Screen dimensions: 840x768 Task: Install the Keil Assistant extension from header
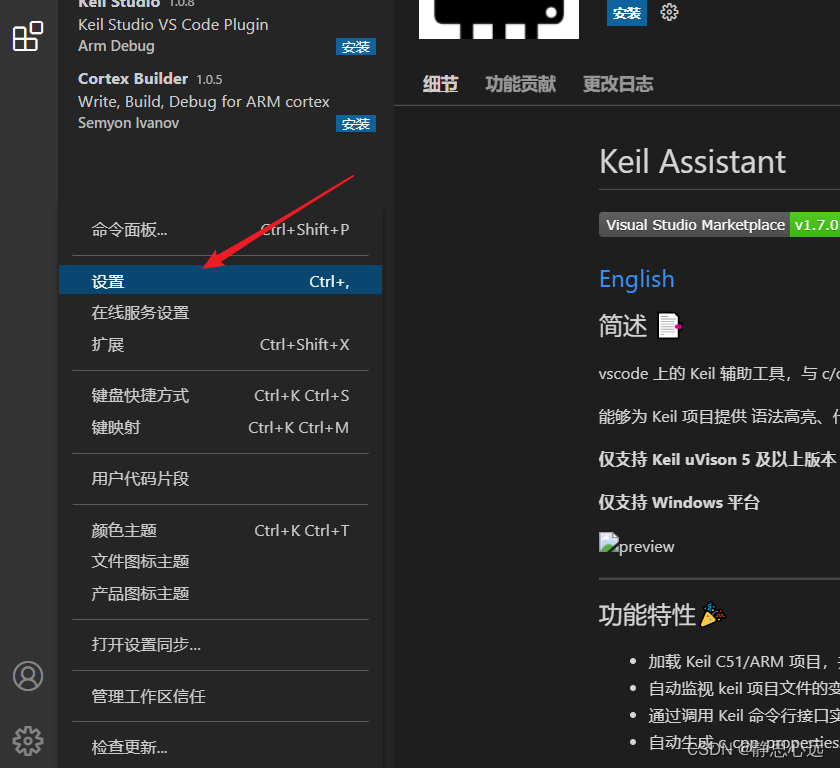point(627,13)
